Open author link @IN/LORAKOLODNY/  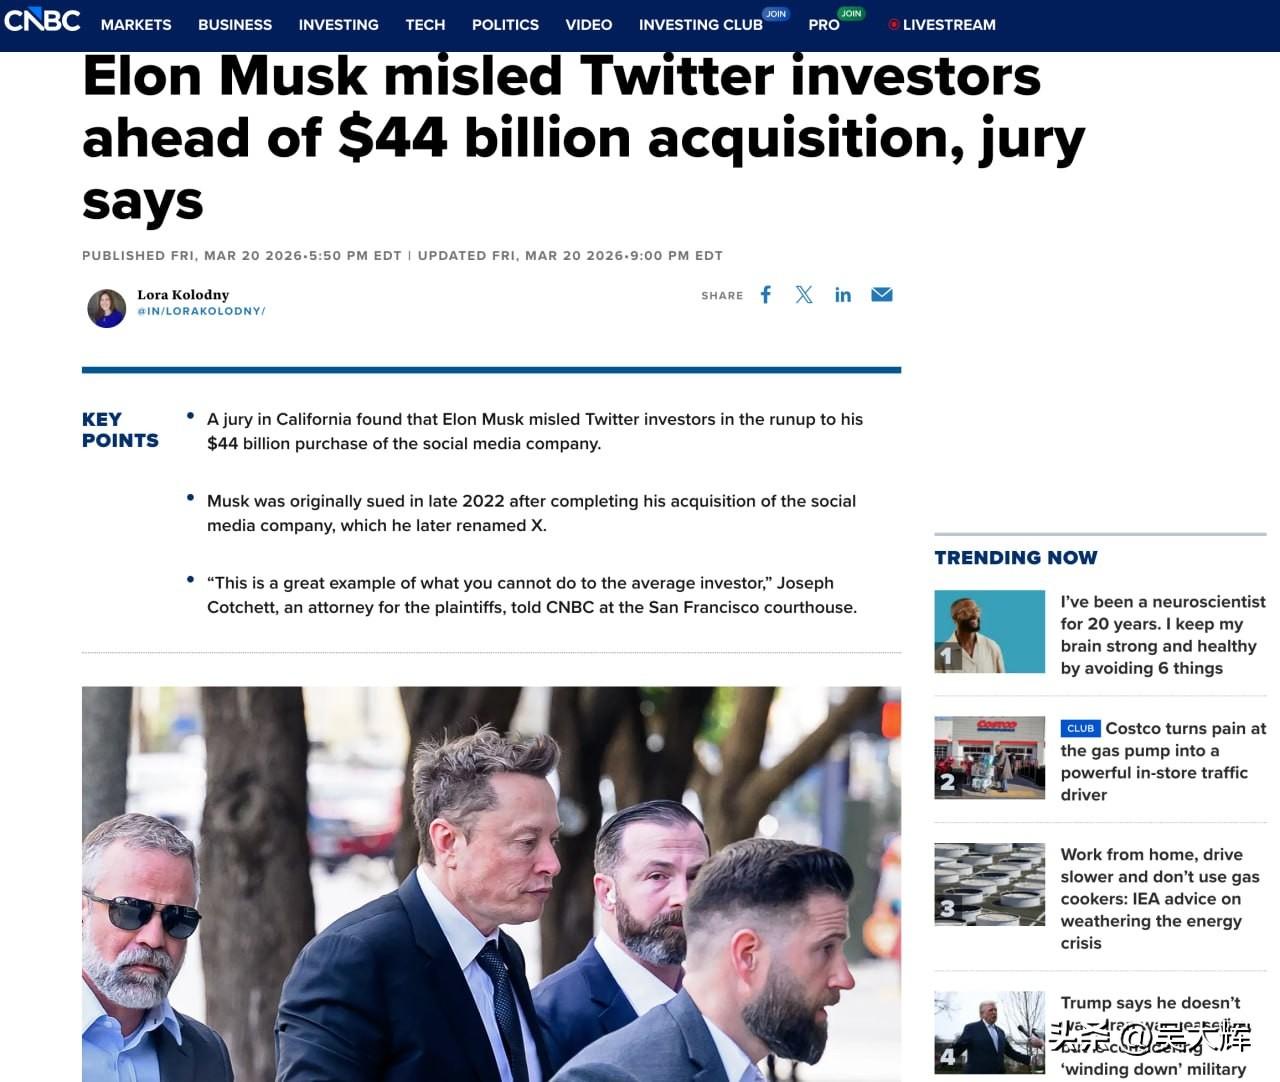(201, 311)
